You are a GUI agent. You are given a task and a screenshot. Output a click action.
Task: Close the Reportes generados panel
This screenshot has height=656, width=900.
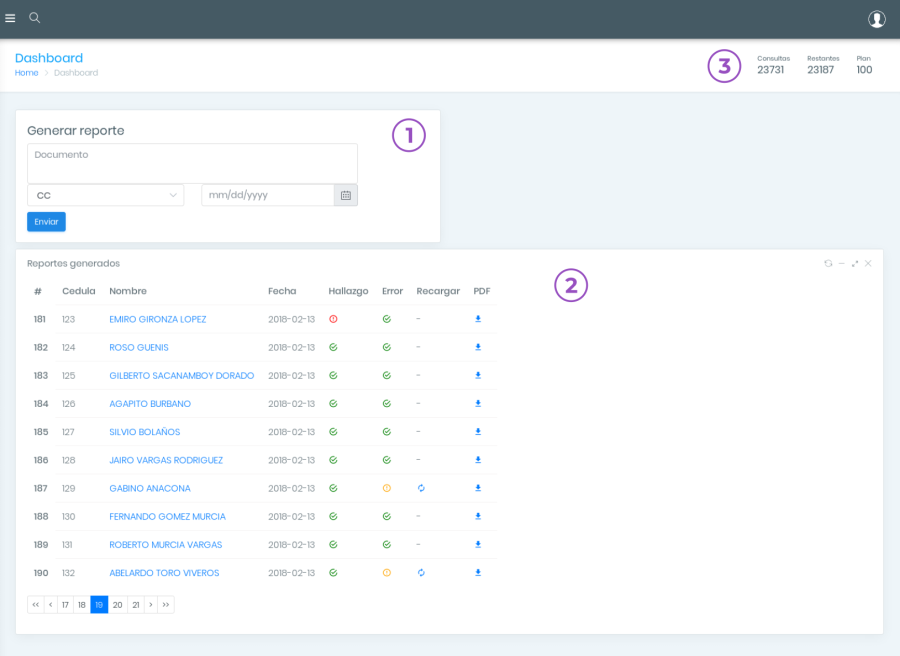pos(868,263)
